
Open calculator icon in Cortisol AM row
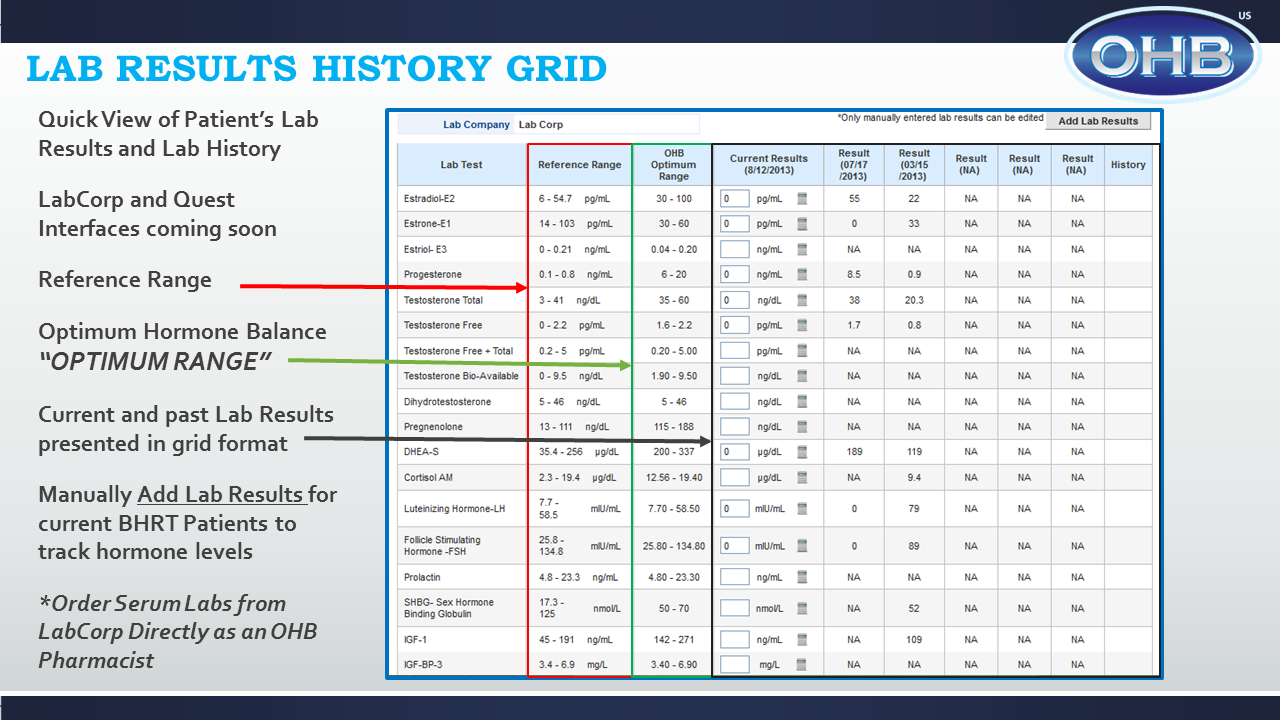coord(802,478)
